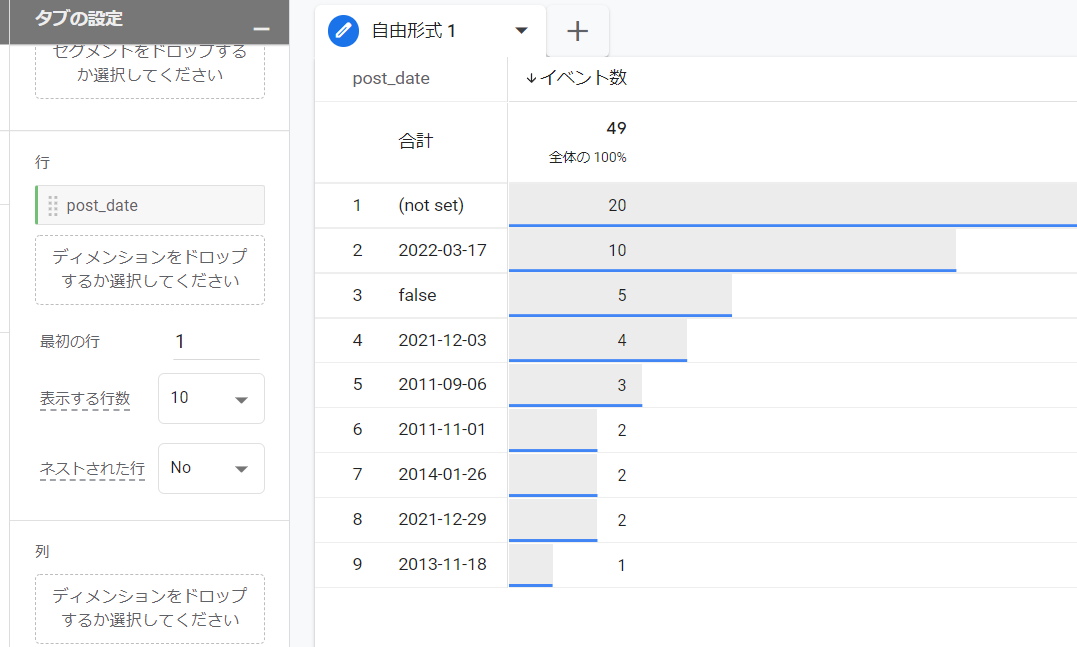Open the 自由形式 1 tab dropdown arrow

pos(521,30)
